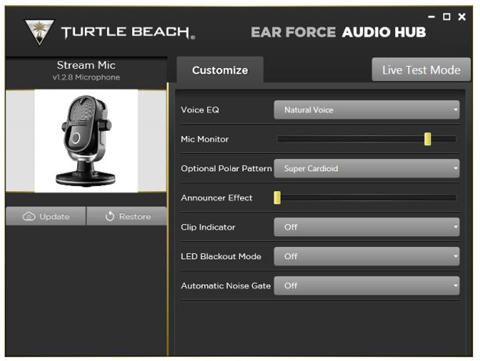Open the Clip Indicator dropdown
Viewport: 480px width, 361px height.
(x=367, y=227)
